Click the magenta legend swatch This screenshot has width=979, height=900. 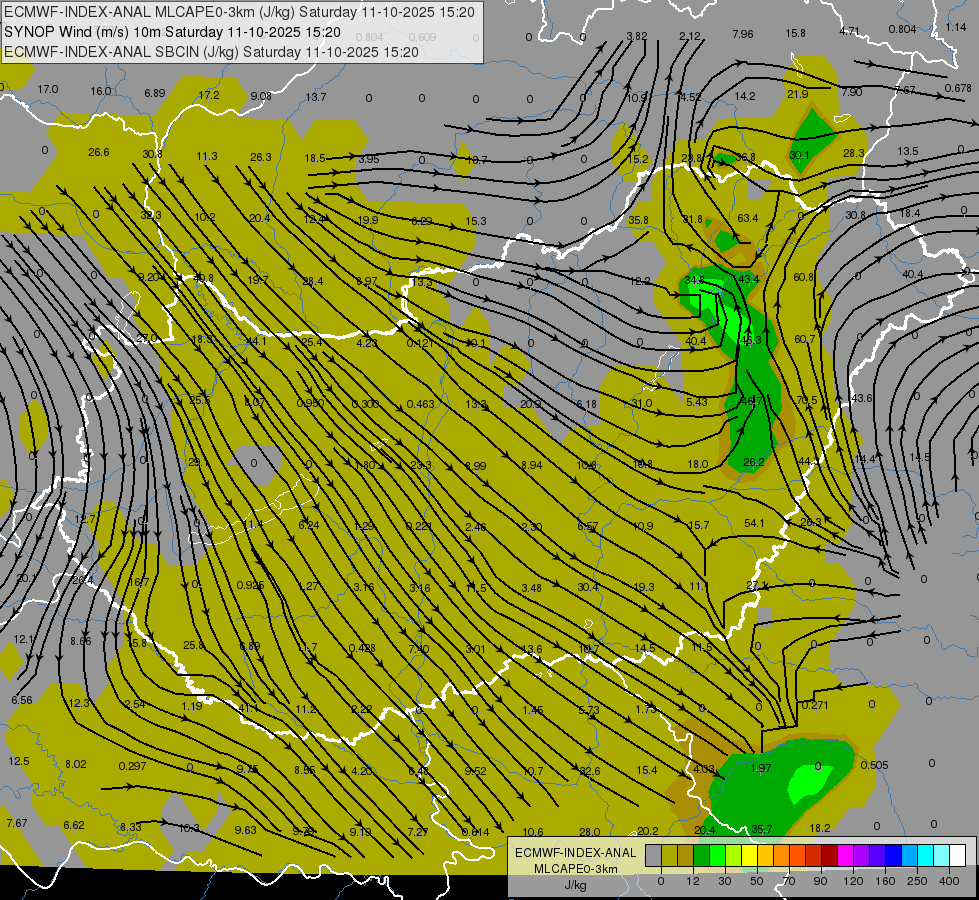pos(846,855)
